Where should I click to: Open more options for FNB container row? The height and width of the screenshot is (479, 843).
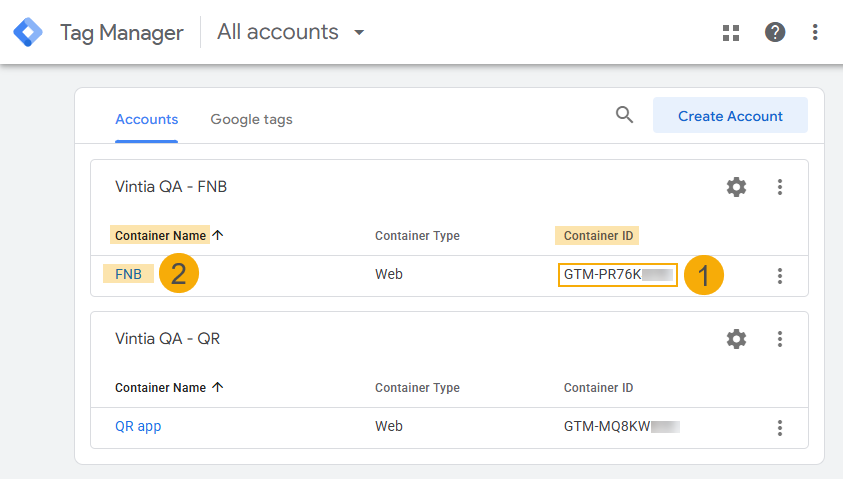point(780,276)
